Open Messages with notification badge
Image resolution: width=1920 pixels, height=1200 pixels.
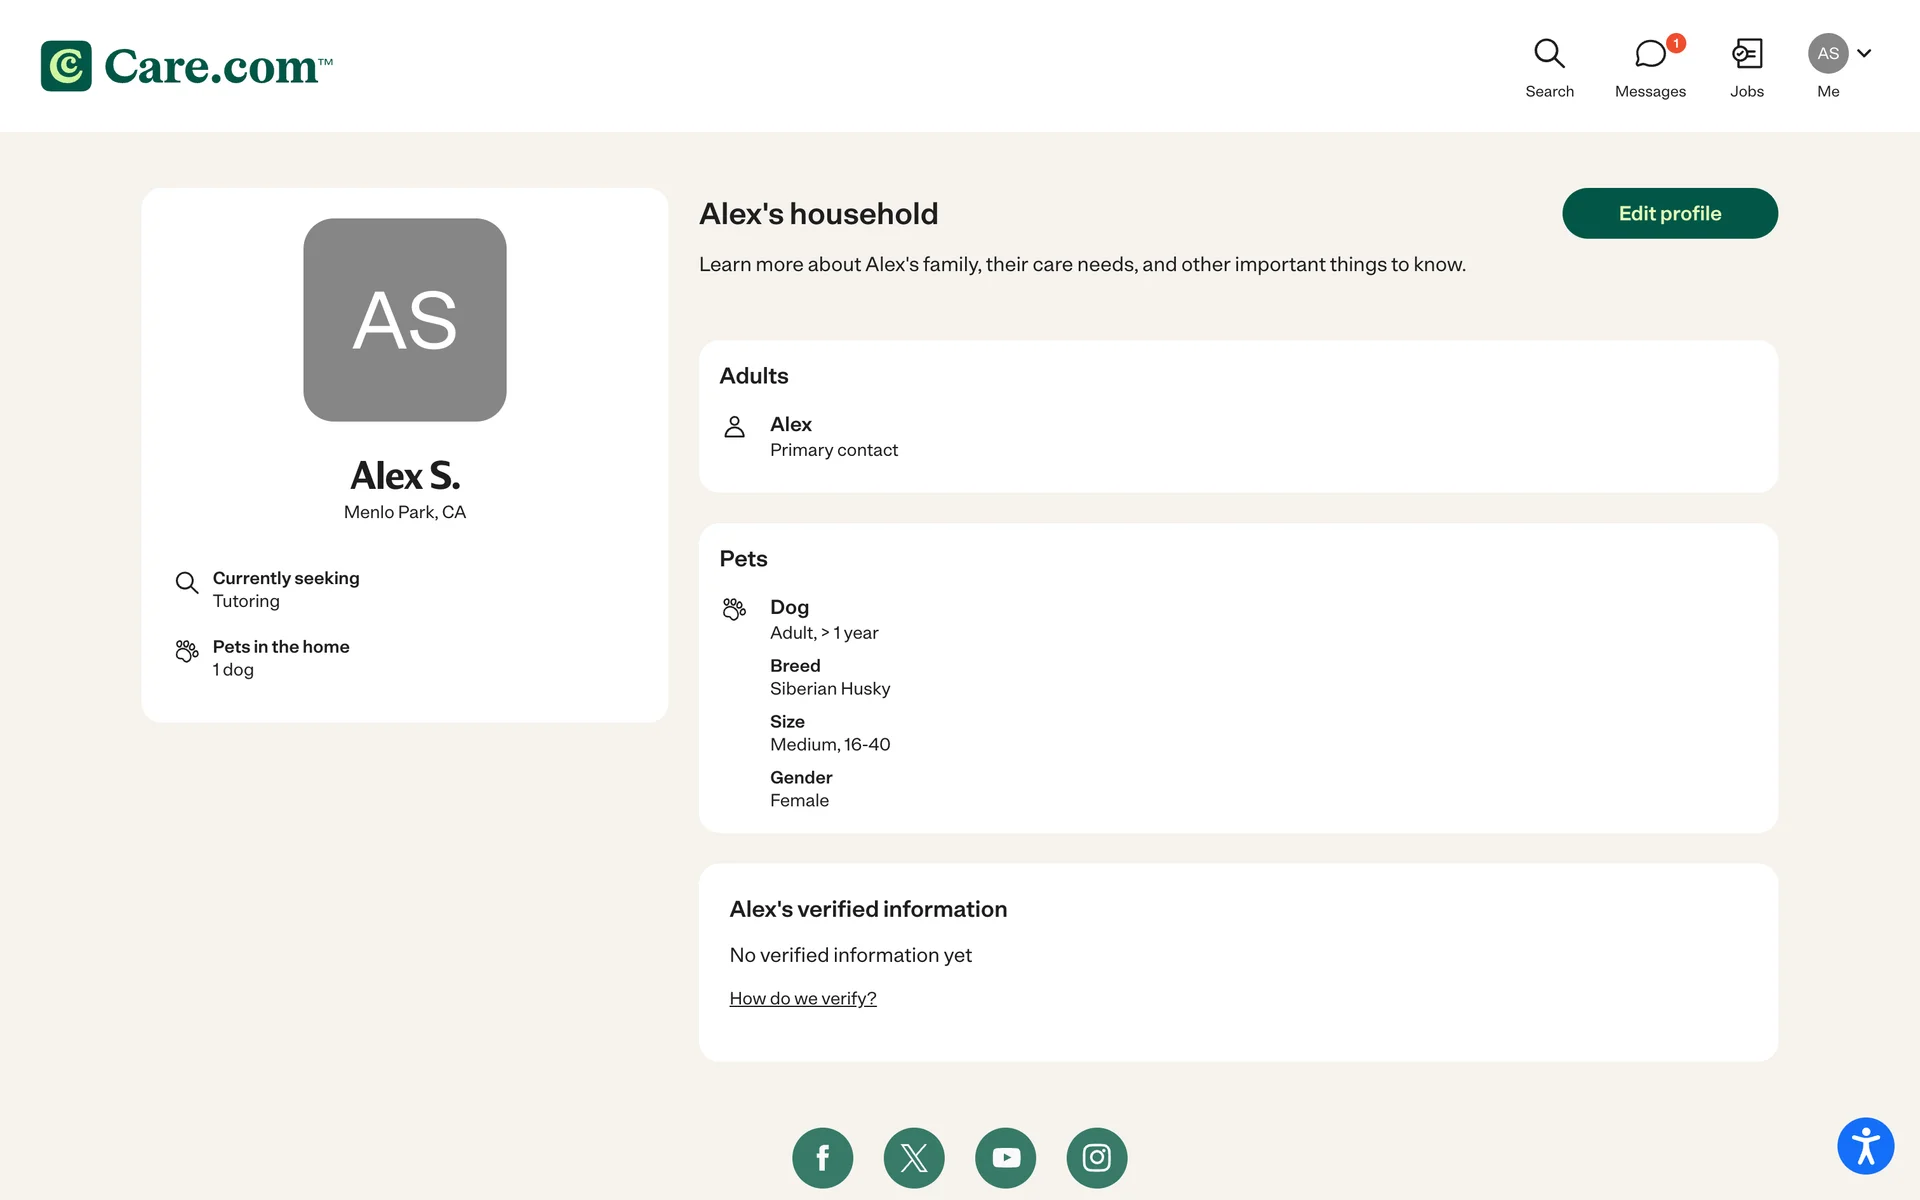coord(1651,54)
